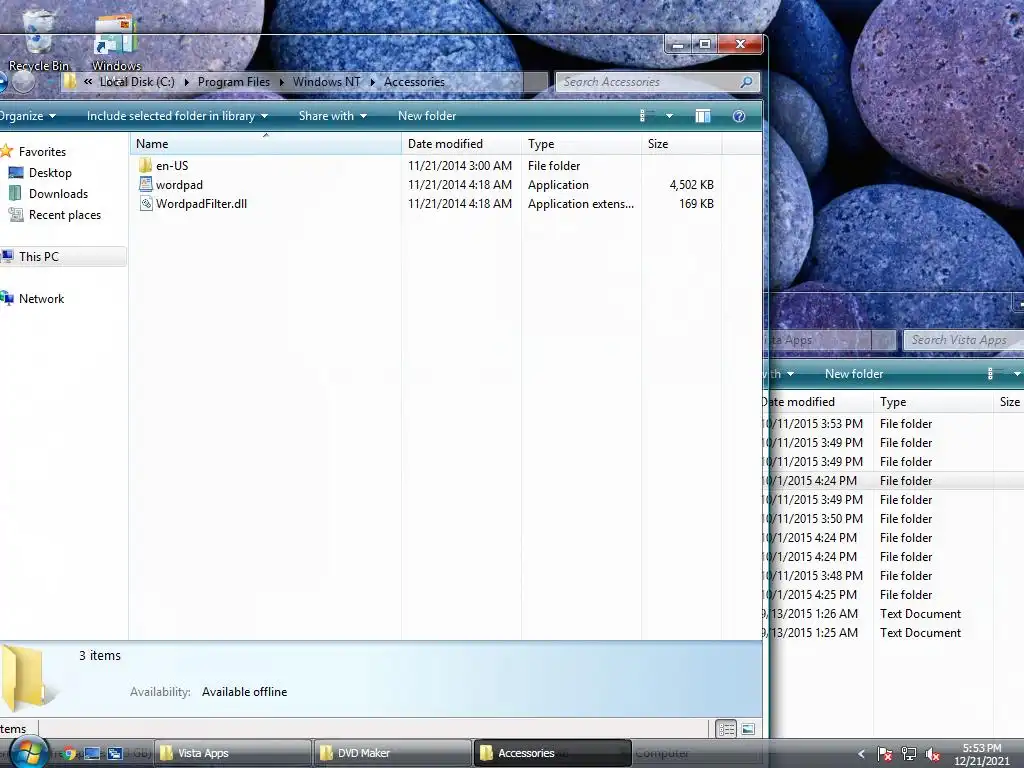This screenshot has width=1024, height=768.
Task: Open DVD Maker taskbar button
Action: tap(392, 753)
